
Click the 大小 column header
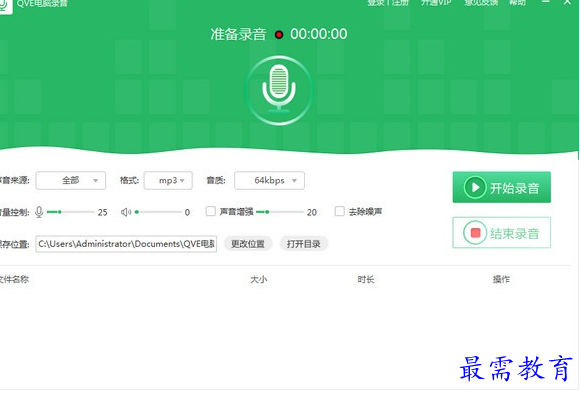click(259, 279)
